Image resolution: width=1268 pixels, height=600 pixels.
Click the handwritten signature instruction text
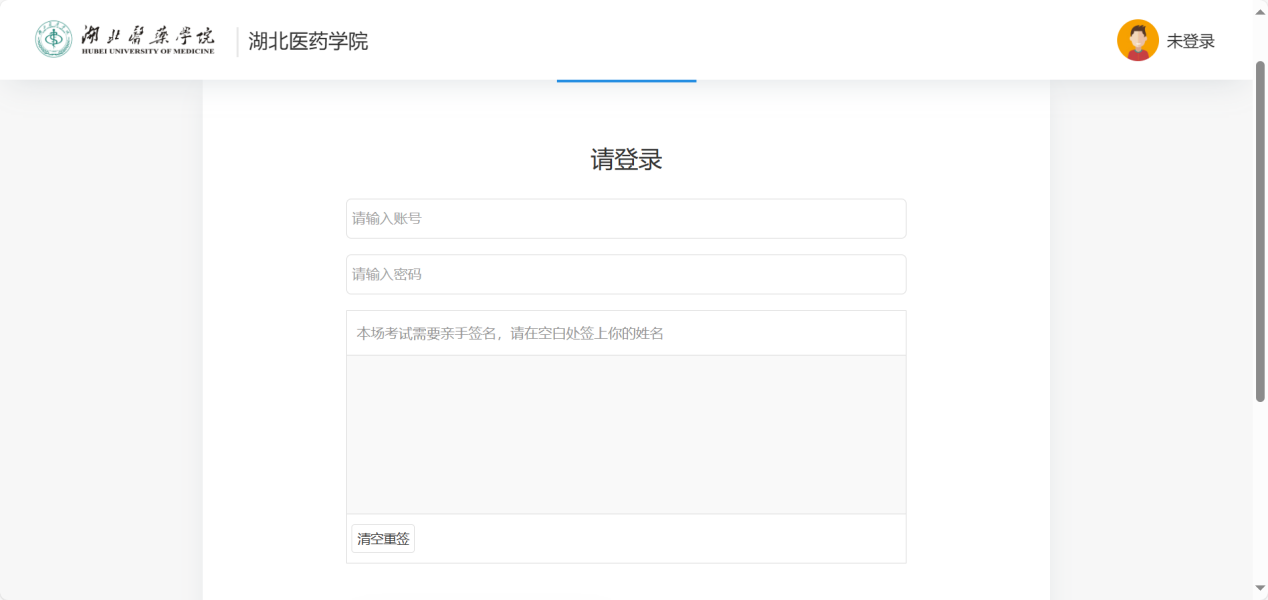pos(510,333)
